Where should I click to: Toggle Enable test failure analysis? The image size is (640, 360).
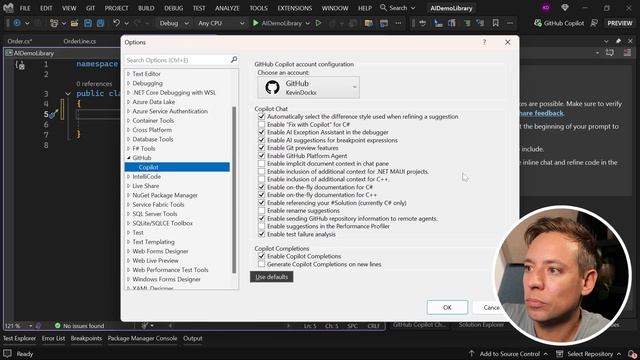[262, 234]
